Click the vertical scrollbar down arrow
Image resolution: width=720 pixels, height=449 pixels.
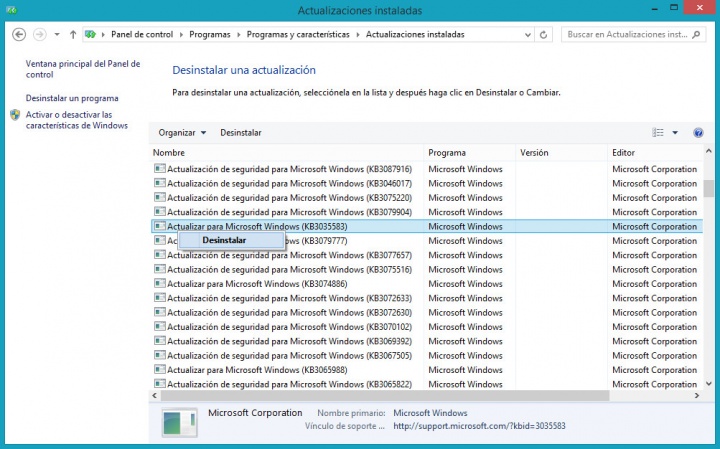(709, 384)
